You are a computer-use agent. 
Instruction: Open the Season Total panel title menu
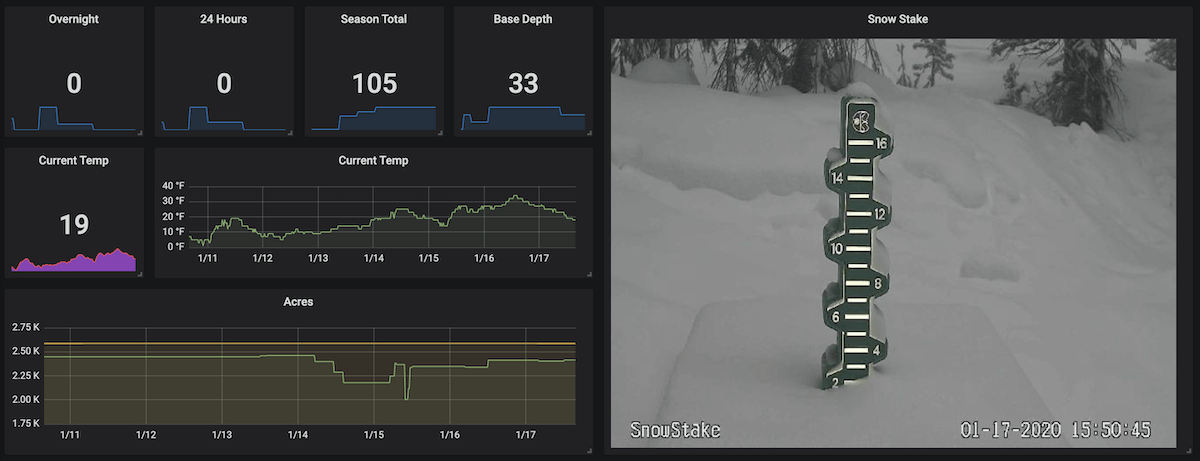[374, 20]
